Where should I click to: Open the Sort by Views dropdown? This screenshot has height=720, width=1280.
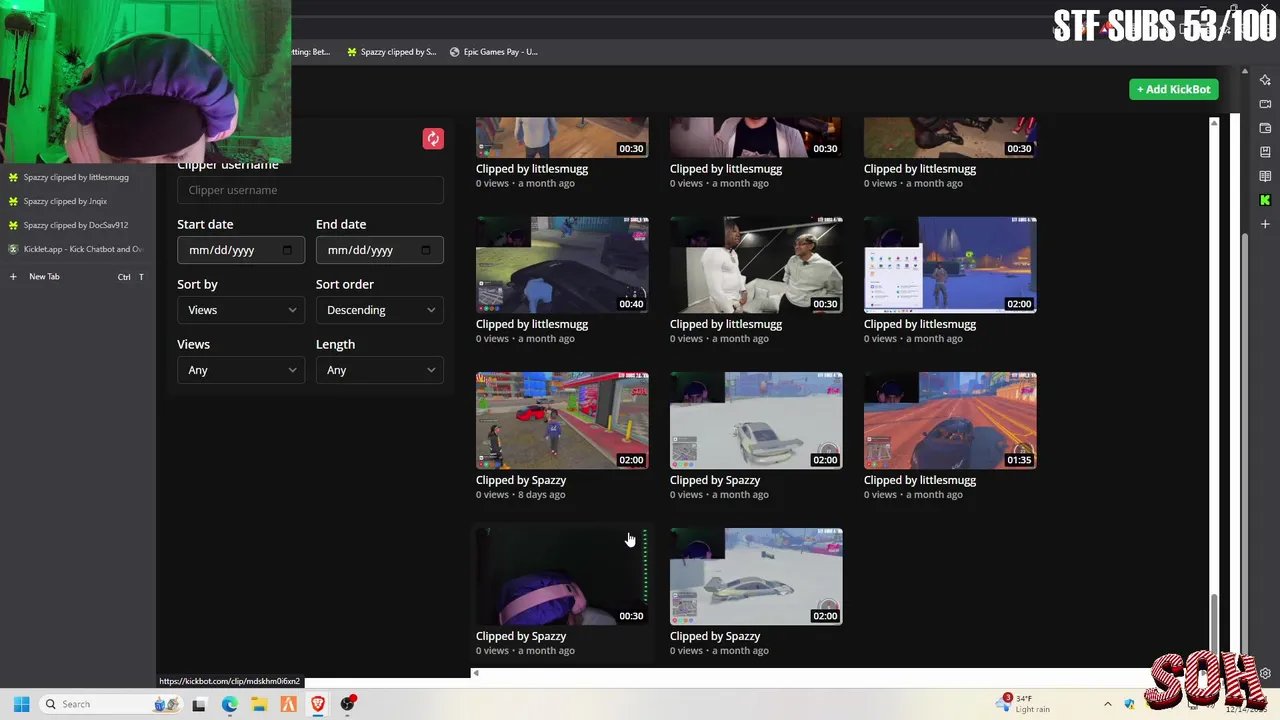[x=241, y=310]
